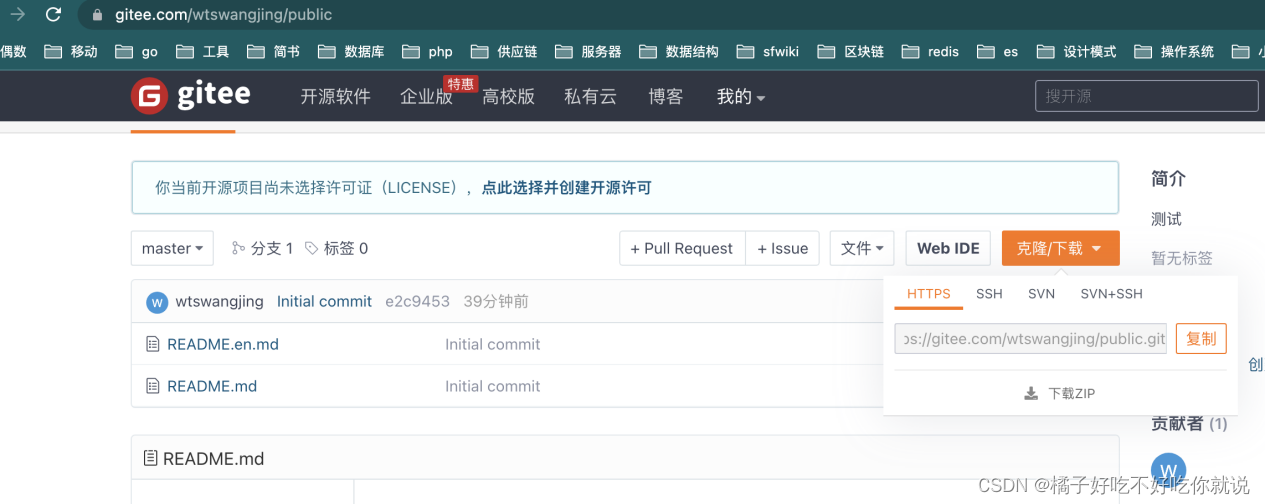Click the + Pull Request button
The width and height of the screenshot is (1265, 504).
point(682,248)
